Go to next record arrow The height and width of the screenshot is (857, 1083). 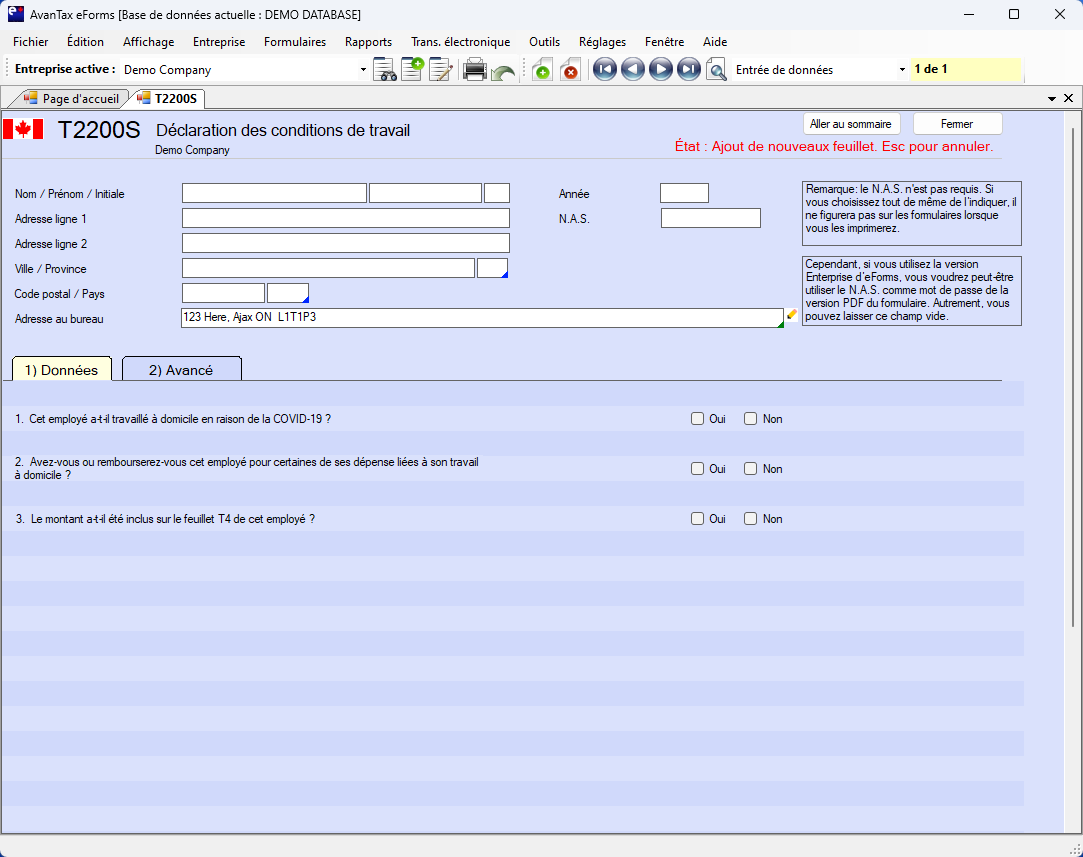tap(661, 70)
